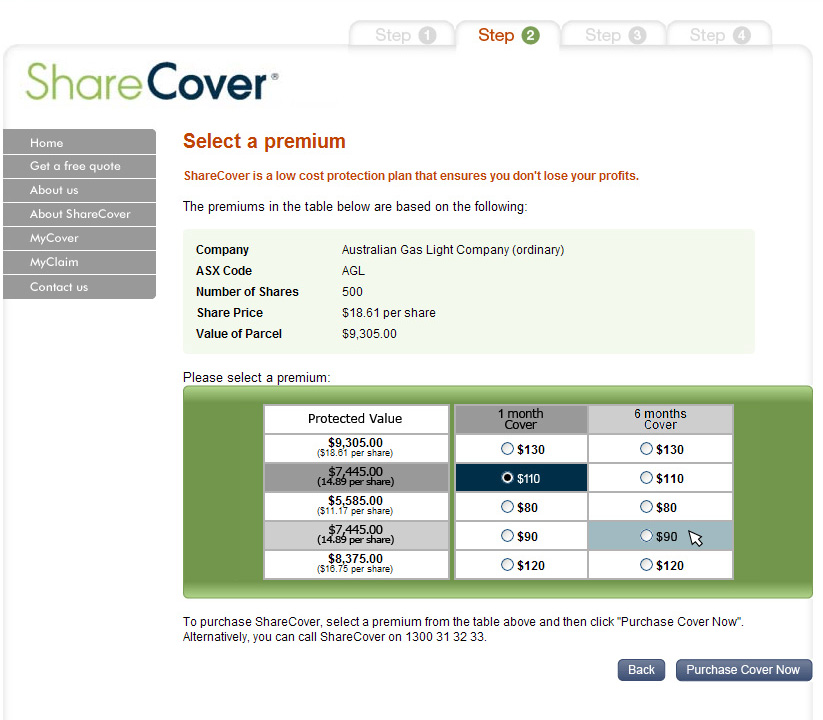Choose $110 premium under 6 months cover
The height and width of the screenshot is (720, 823).
646,478
